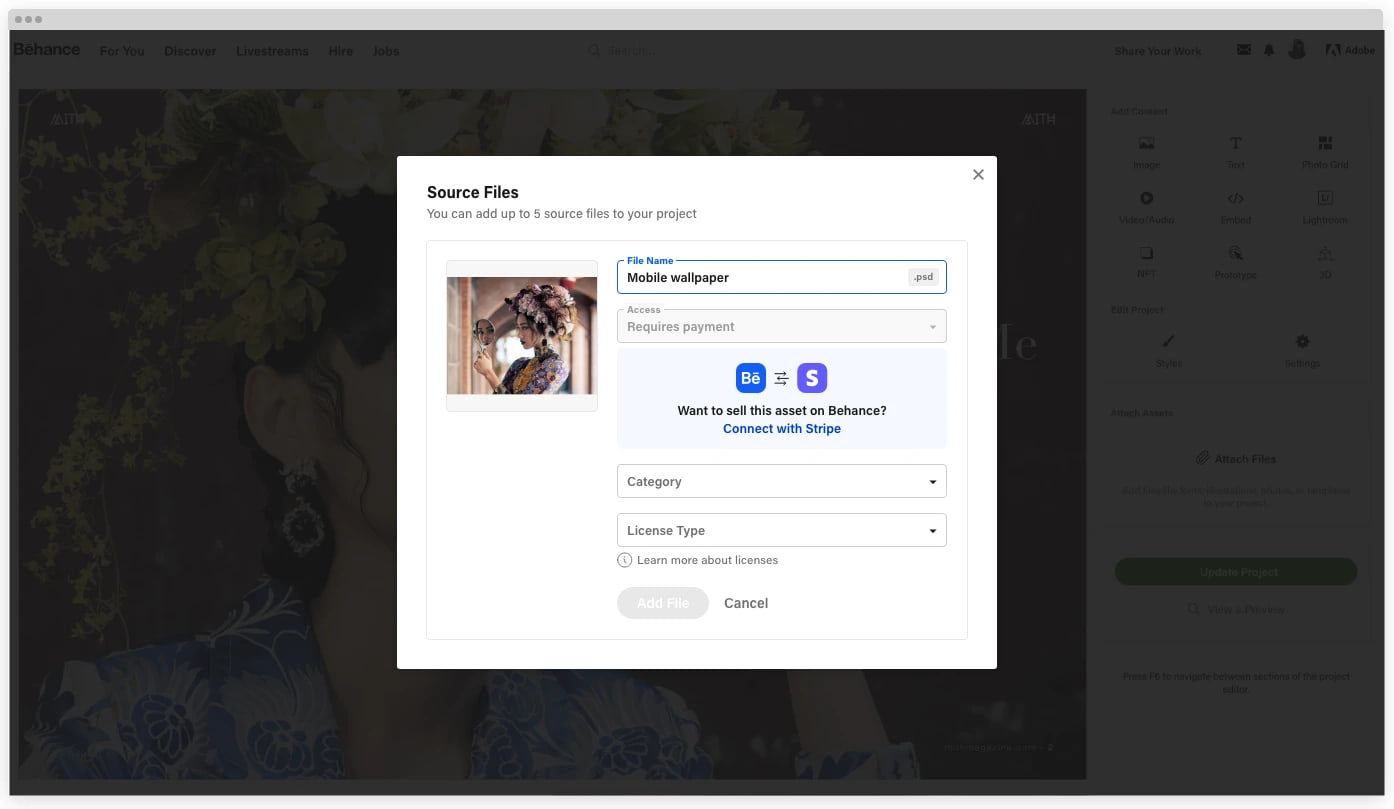Add Lightroom content icon
The height and width of the screenshot is (809, 1394).
coord(1325,199)
